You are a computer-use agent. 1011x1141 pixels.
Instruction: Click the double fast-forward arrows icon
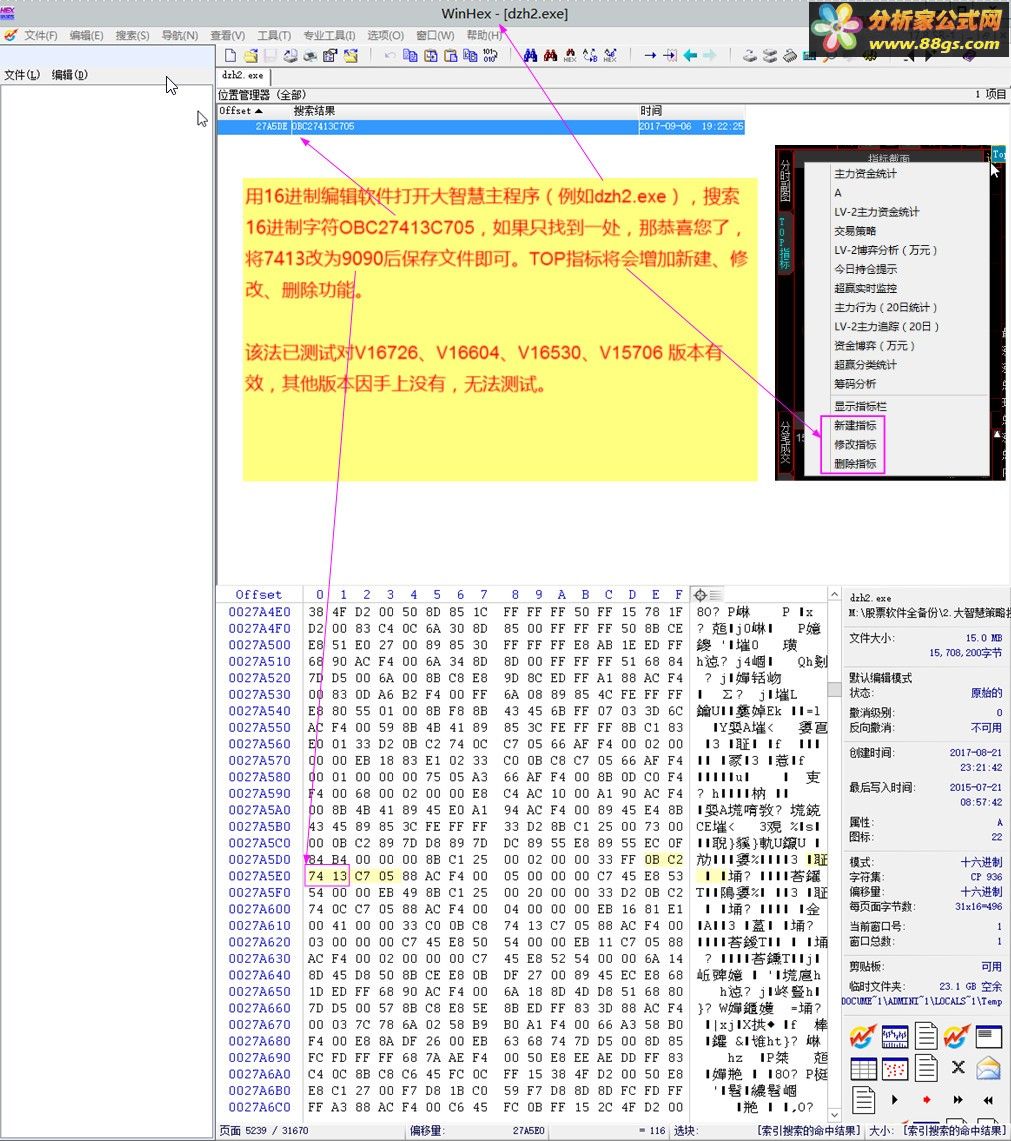[958, 1100]
